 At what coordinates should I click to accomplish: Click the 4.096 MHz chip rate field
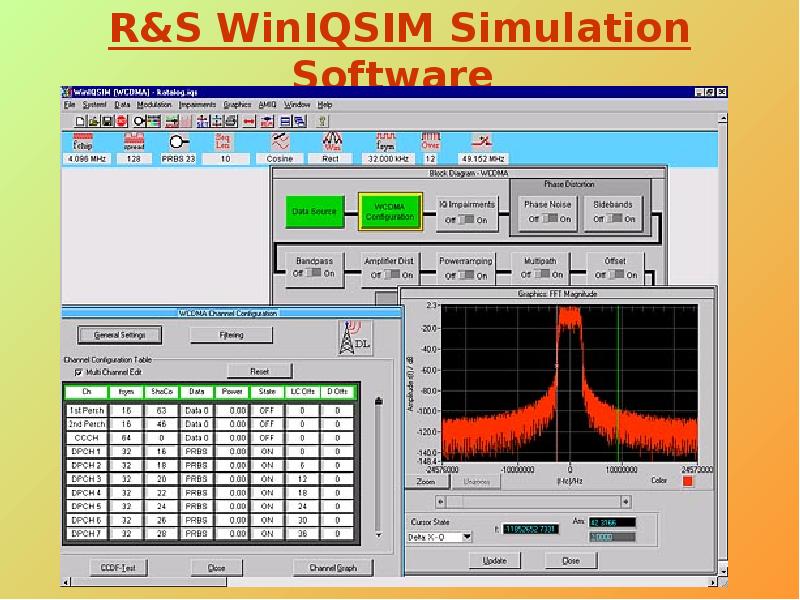click(87, 159)
